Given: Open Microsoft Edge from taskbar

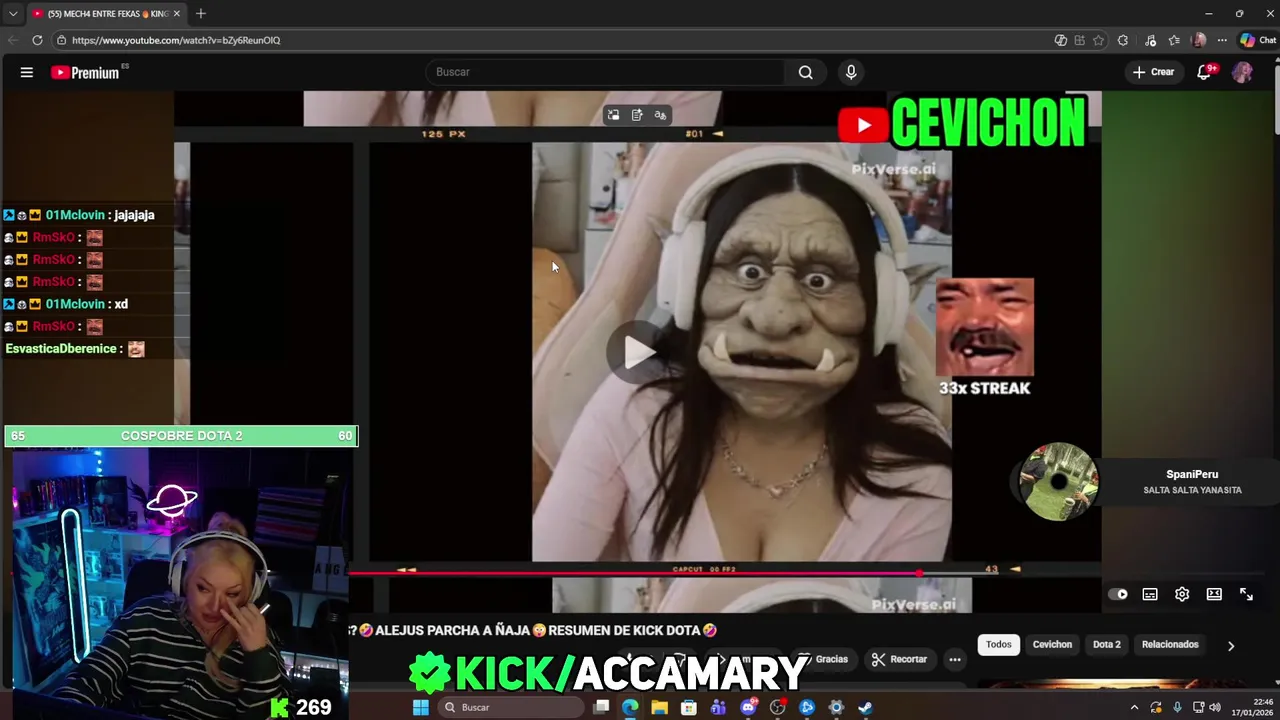Looking at the screenshot, I should click(x=630, y=707).
